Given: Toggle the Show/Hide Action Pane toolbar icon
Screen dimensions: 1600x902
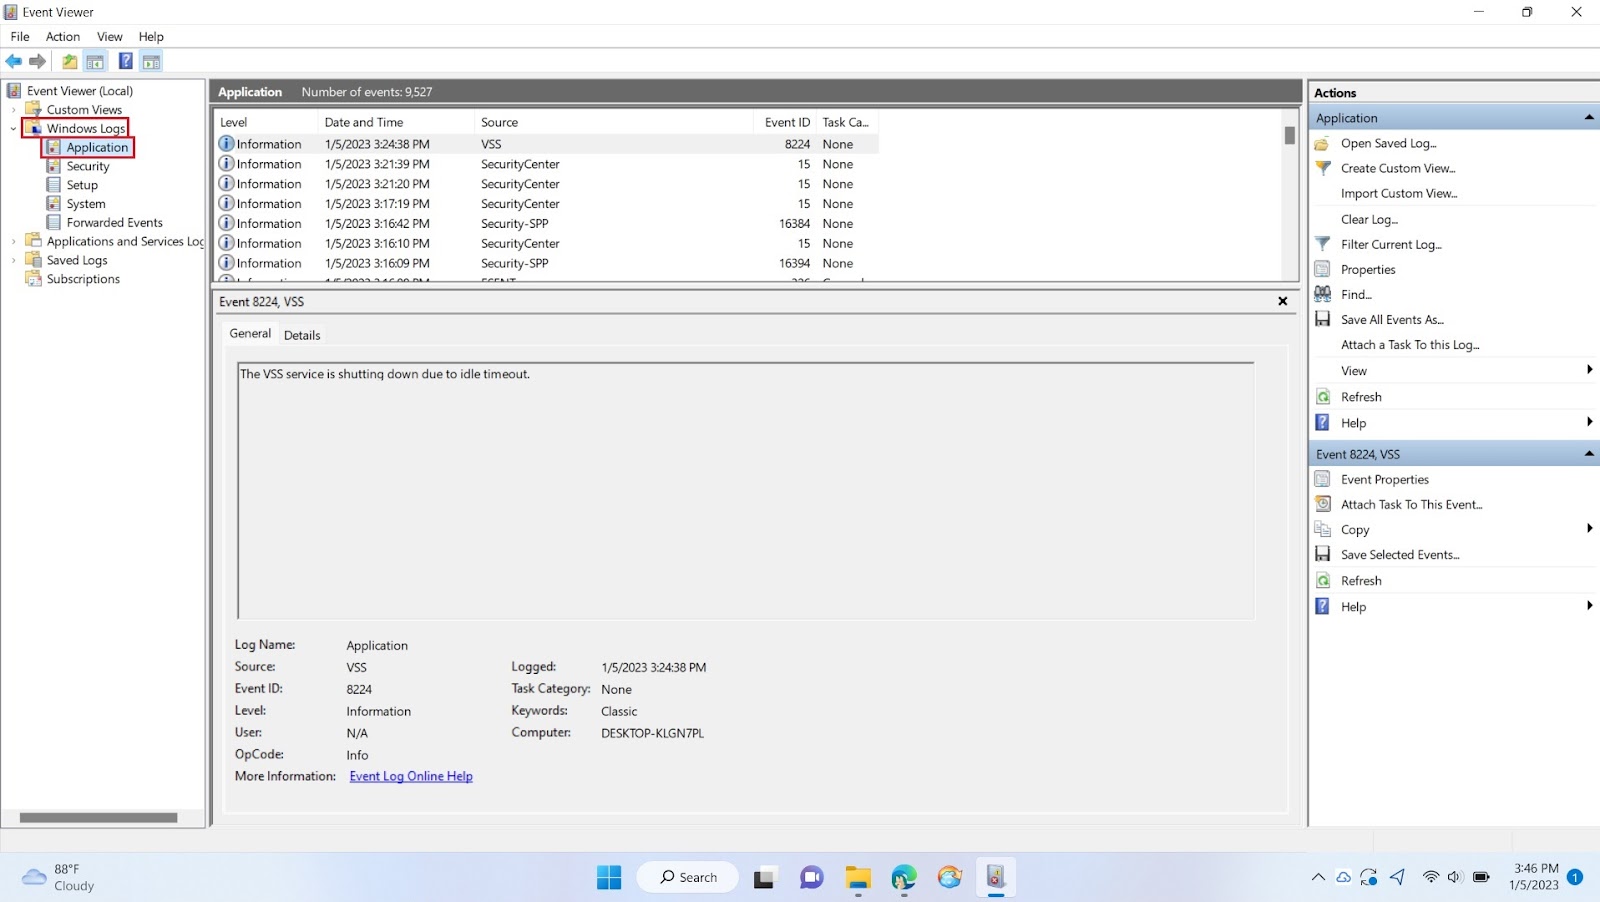Looking at the screenshot, I should pos(151,62).
